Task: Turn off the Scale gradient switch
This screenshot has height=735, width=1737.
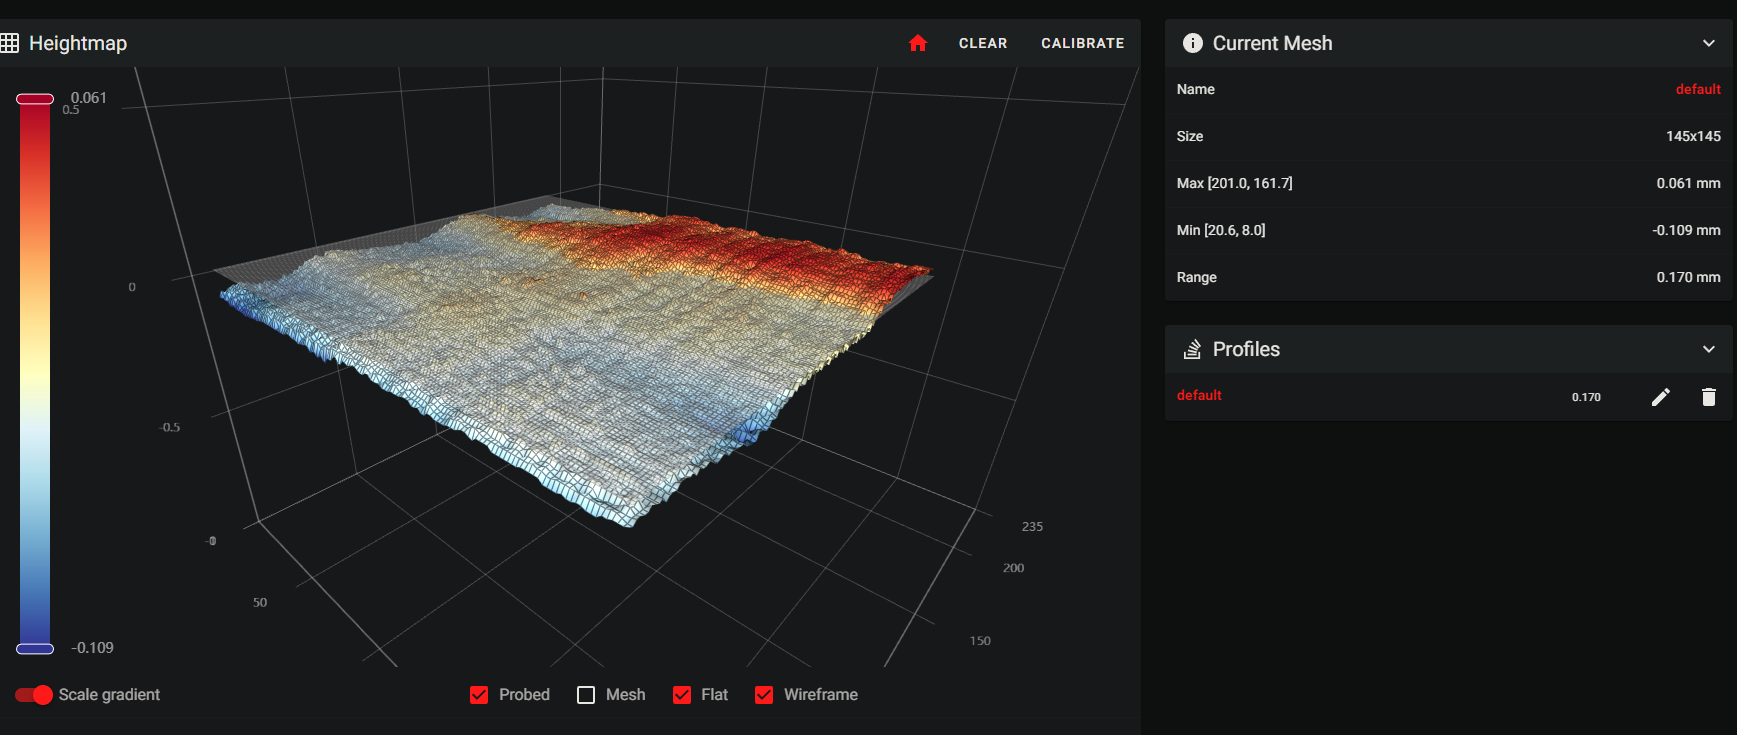Action: point(34,695)
